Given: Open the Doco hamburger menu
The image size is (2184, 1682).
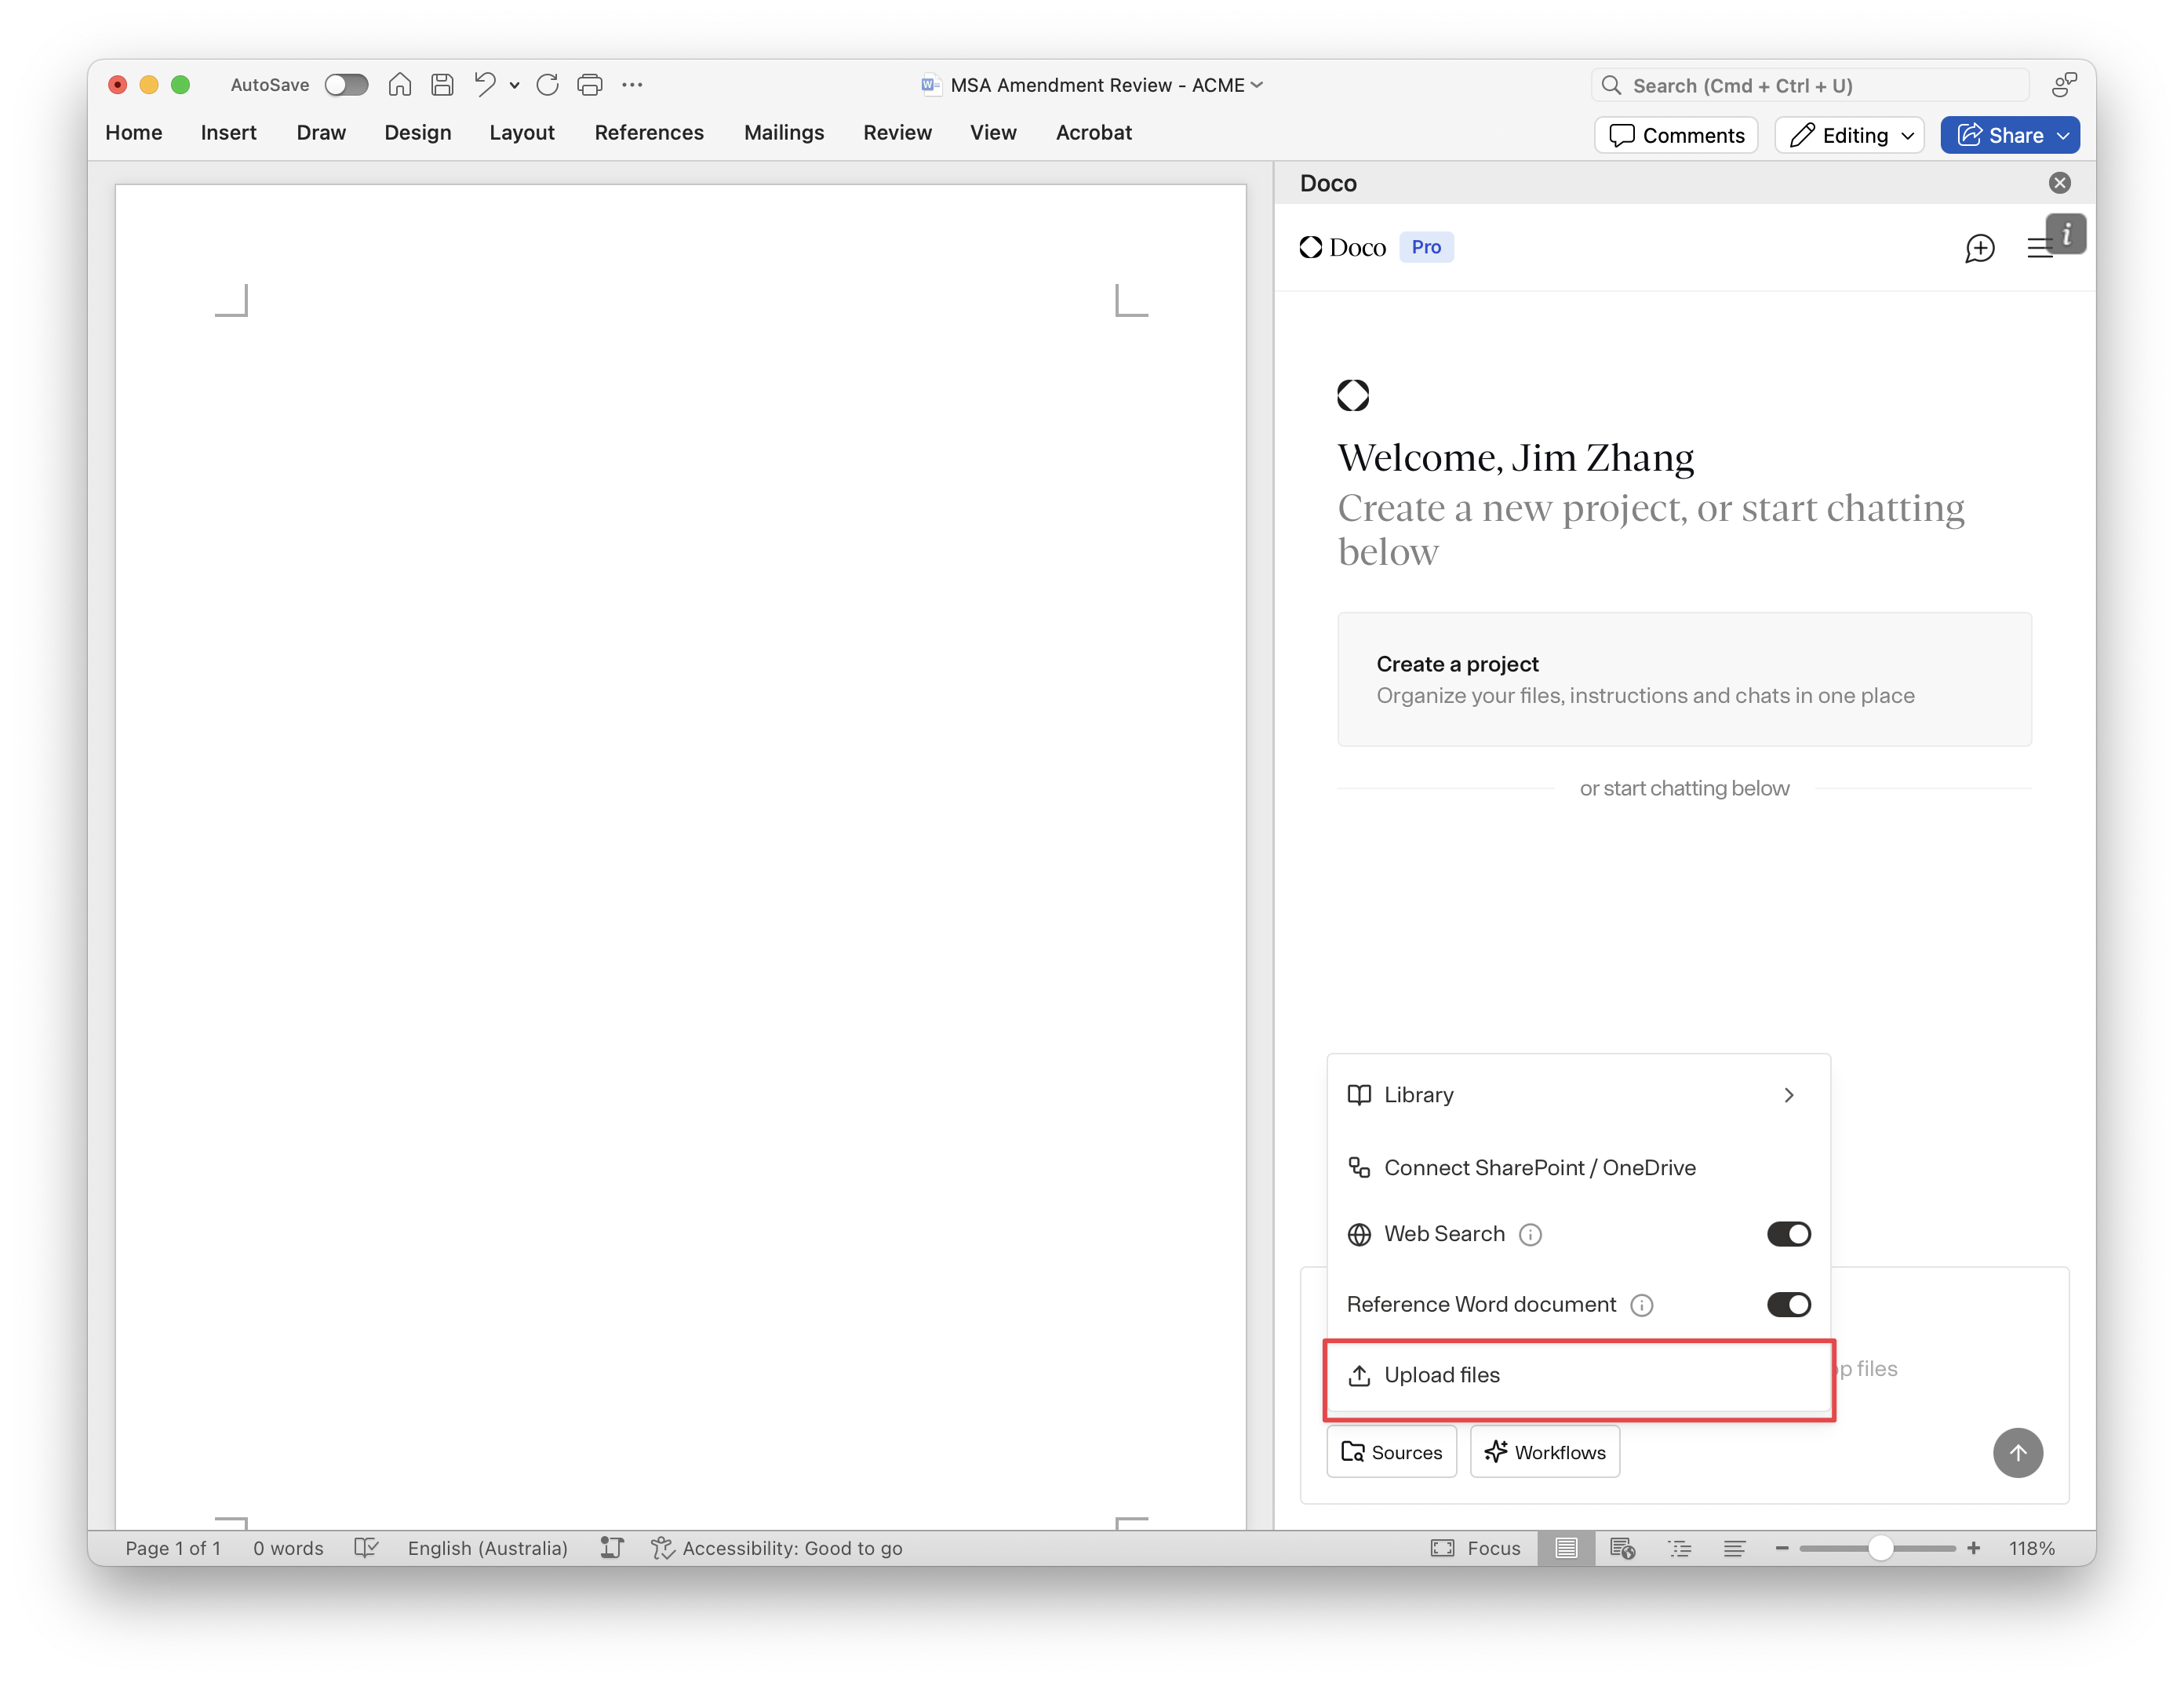Looking at the screenshot, I should pos(2040,249).
